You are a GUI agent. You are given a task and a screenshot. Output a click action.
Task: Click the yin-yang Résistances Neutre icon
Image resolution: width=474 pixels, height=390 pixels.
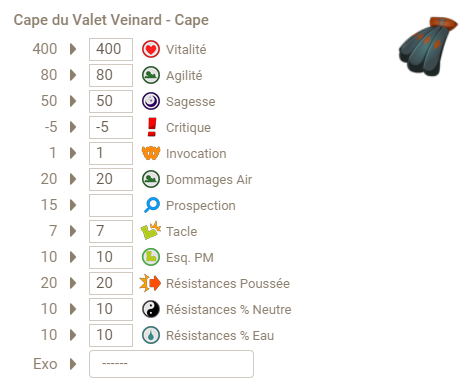[151, 309]
